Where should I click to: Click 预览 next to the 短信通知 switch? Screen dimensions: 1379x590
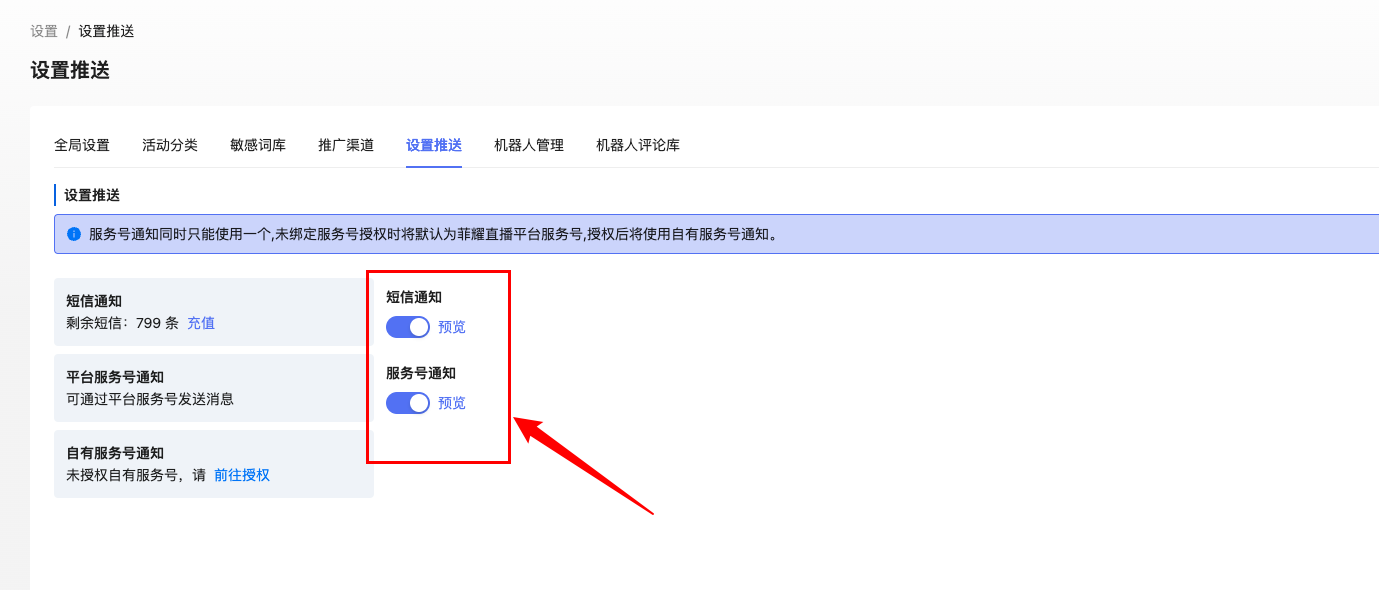click(x=452, y=327)
